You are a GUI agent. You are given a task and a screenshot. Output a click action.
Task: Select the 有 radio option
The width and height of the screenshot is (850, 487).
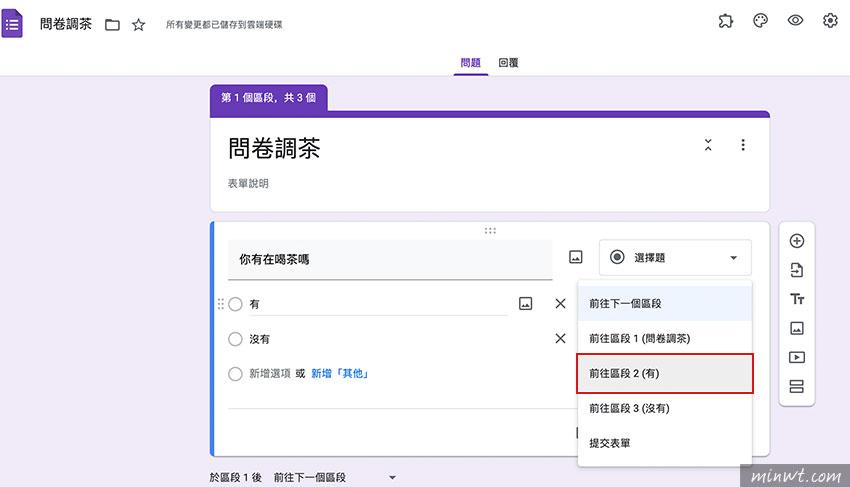pyautogui.click(x=235, y=304)
